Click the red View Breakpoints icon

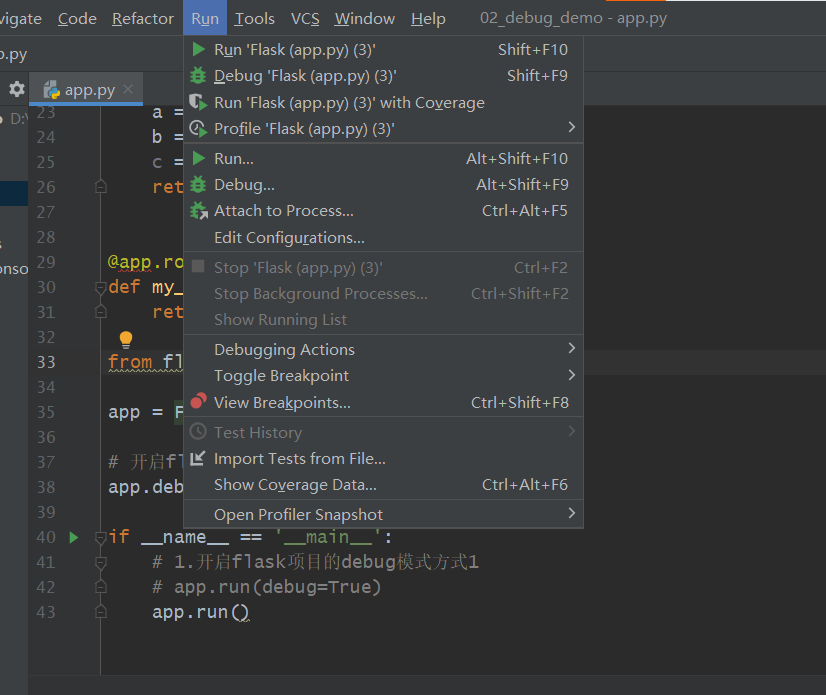[x=199, y=402]
